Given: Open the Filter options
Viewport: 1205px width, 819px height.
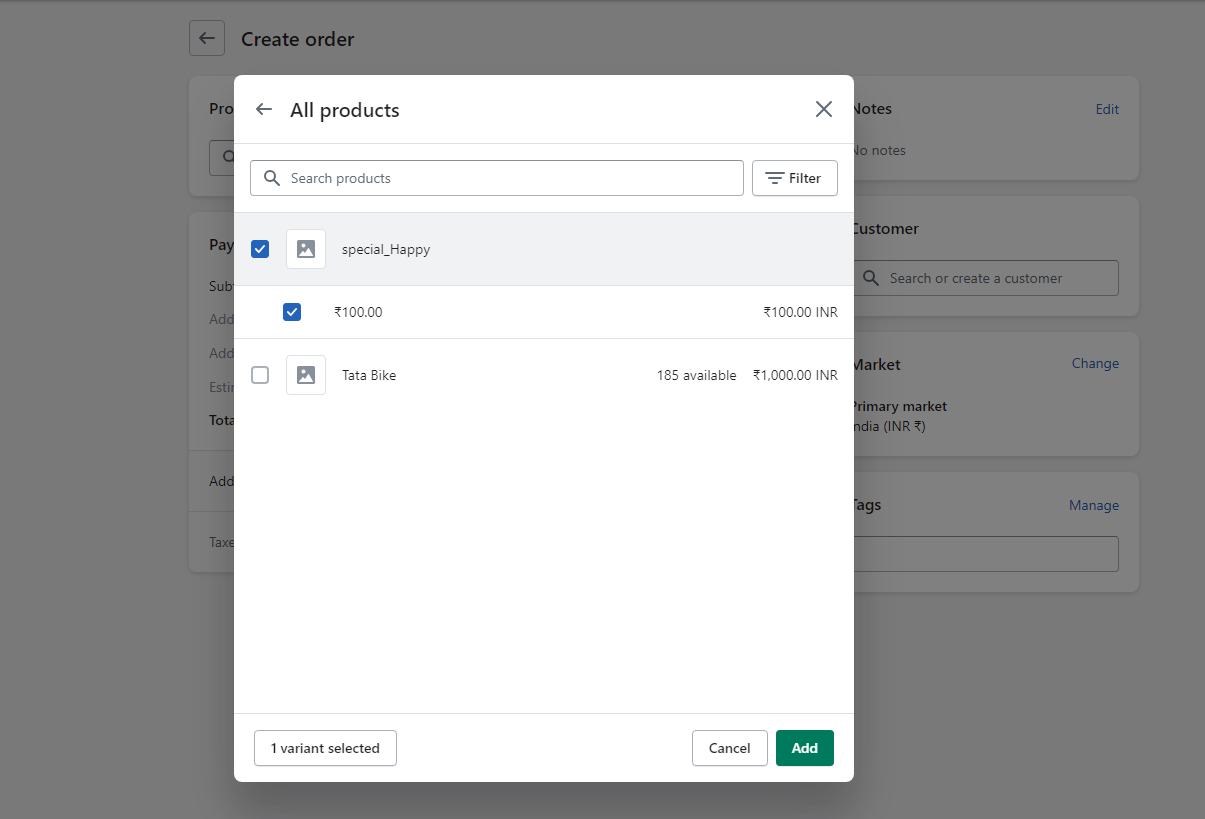Looking at the screenshot, I should (x=795, y=178).
